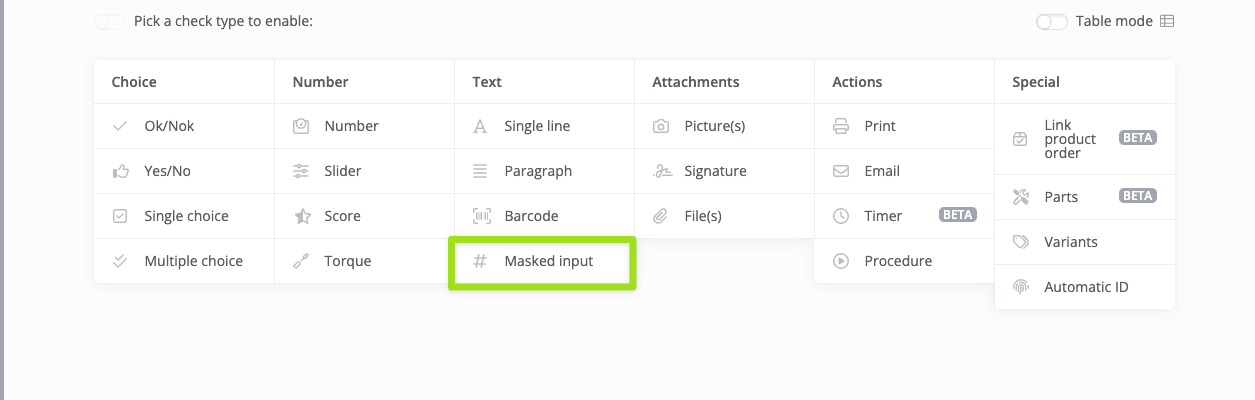Enable the Table mode switch
The height and width of the screenshot is (400, 1255).
(x=1052, y=21)
